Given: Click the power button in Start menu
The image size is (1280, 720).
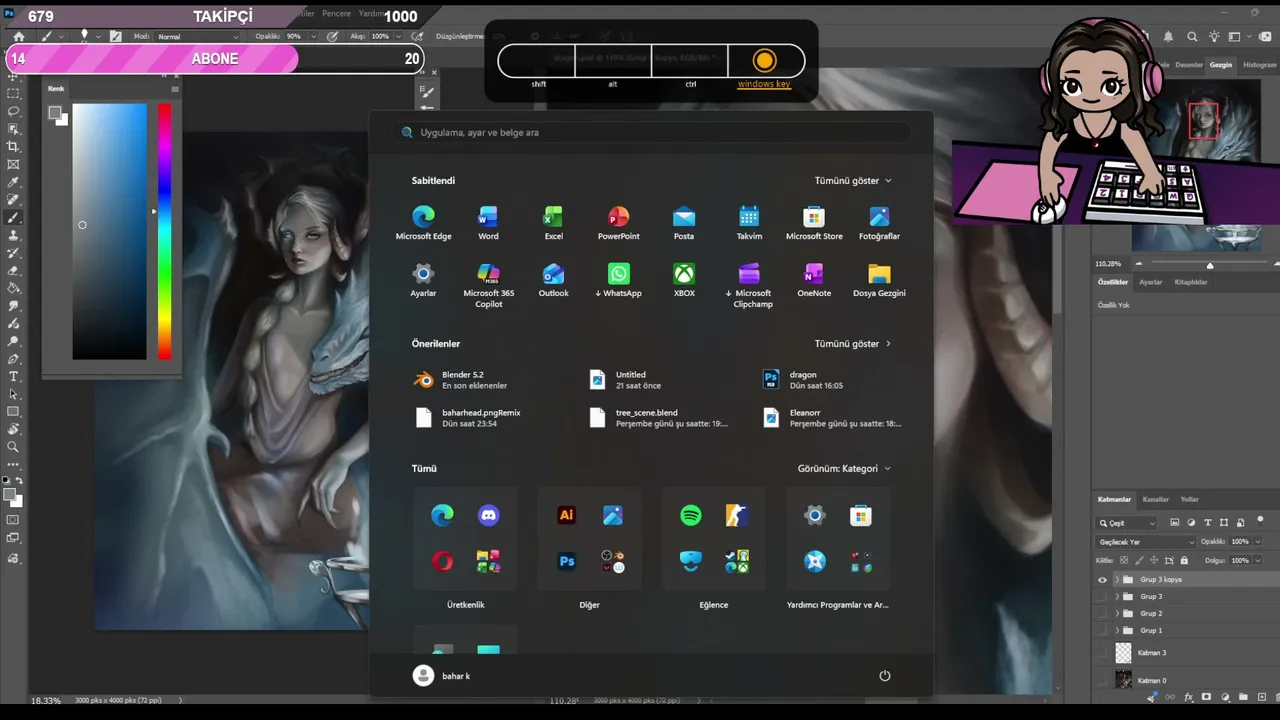Looking at the screenshot, I should pyautogui.click(x=884, y=676).
